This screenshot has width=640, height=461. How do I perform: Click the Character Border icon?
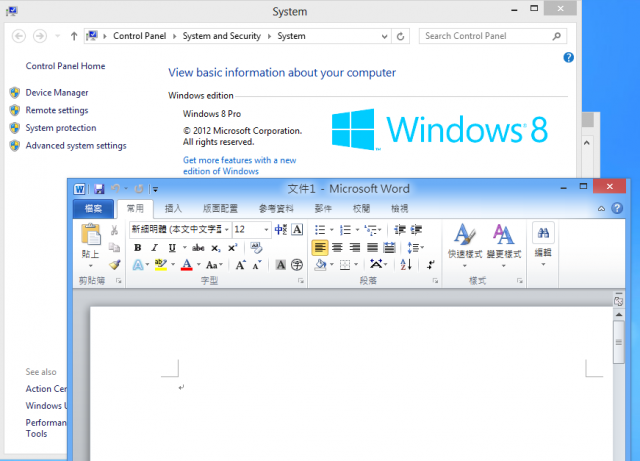(x=298, y=229)
